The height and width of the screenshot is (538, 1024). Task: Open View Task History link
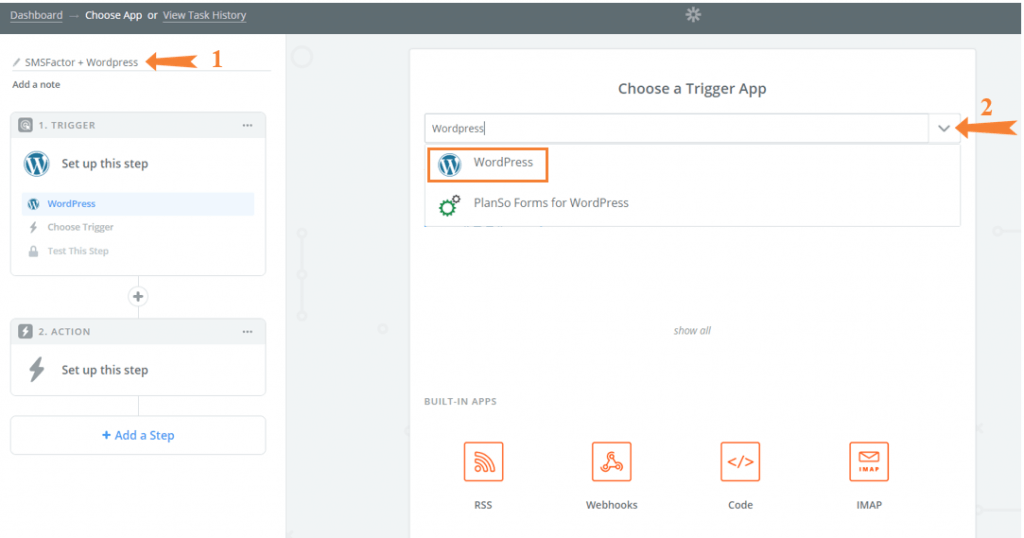(x=204, y=15)
